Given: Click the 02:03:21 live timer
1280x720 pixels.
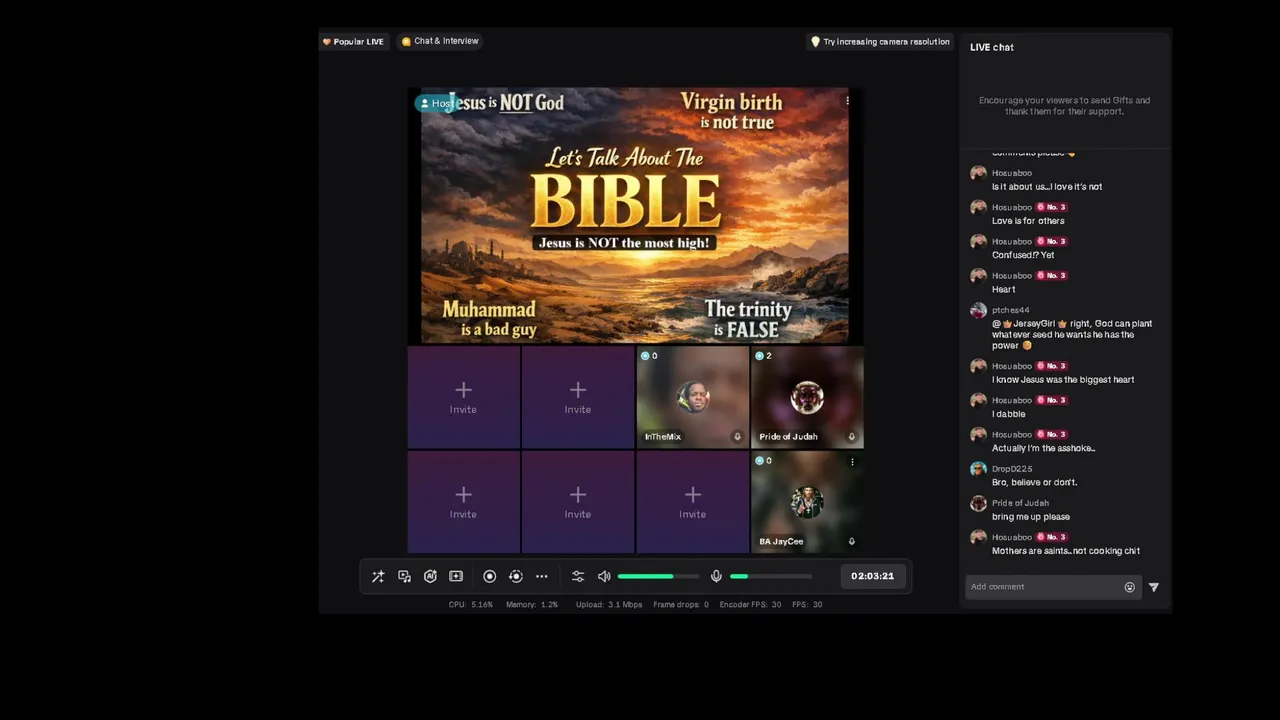Looking at the screenshot, I should tap(872, 576).
